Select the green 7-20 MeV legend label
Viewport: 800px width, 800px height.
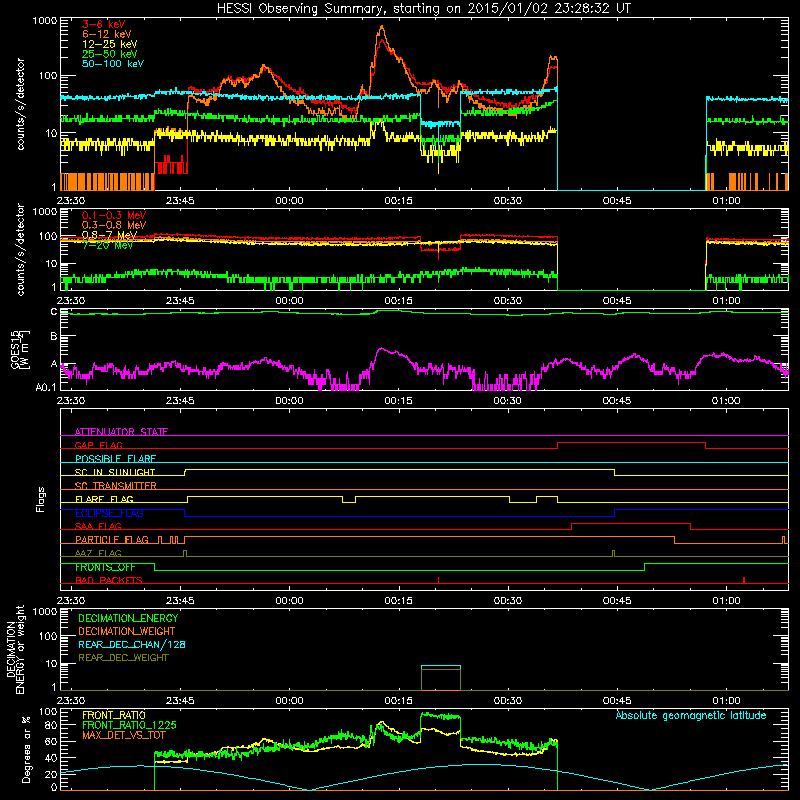[x=108, y=245]
